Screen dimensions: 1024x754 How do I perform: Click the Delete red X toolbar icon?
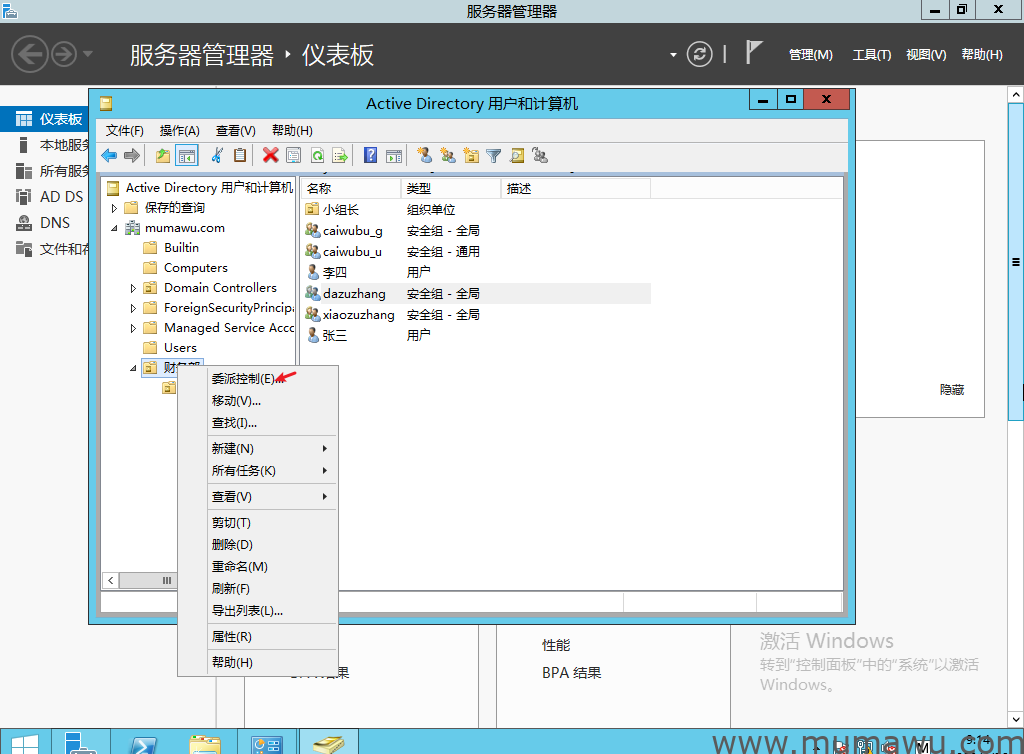click(271, 155)
